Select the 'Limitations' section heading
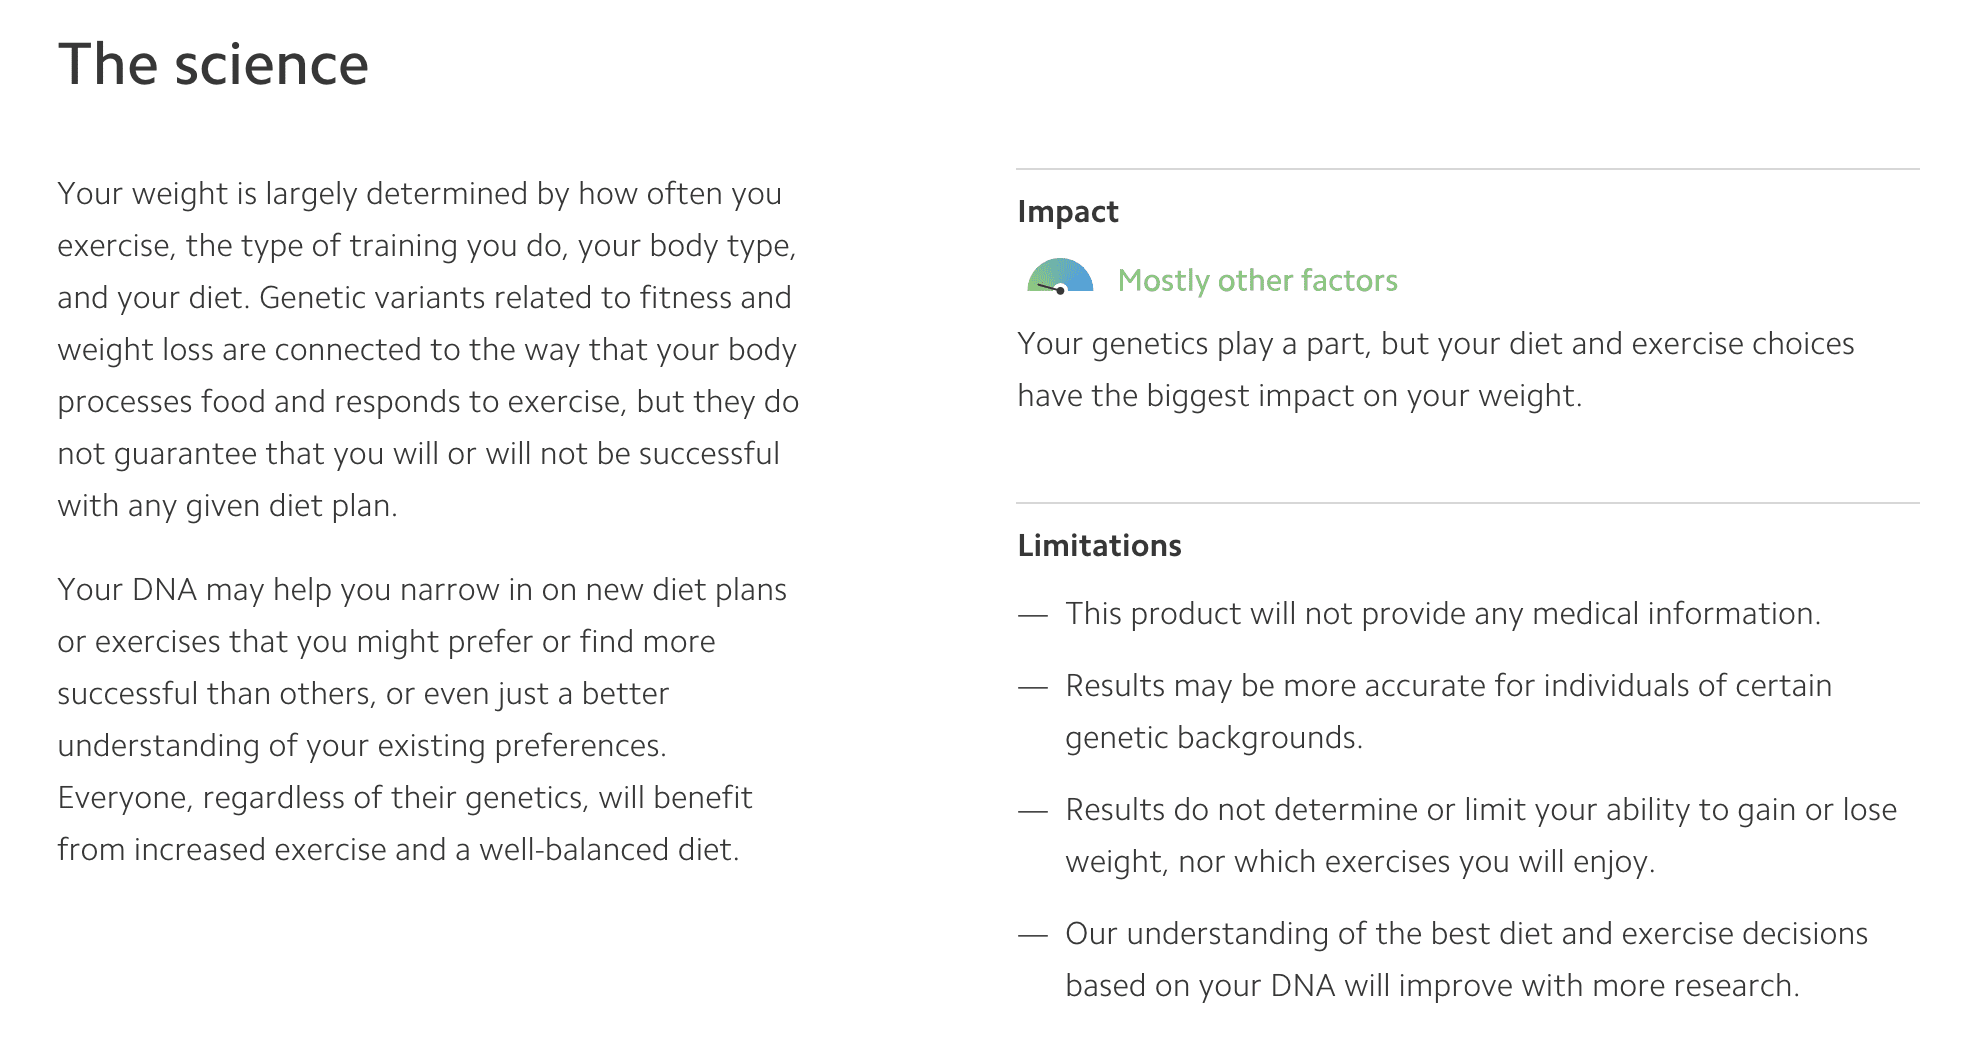1986x1064 pixels. (1099, 546)
